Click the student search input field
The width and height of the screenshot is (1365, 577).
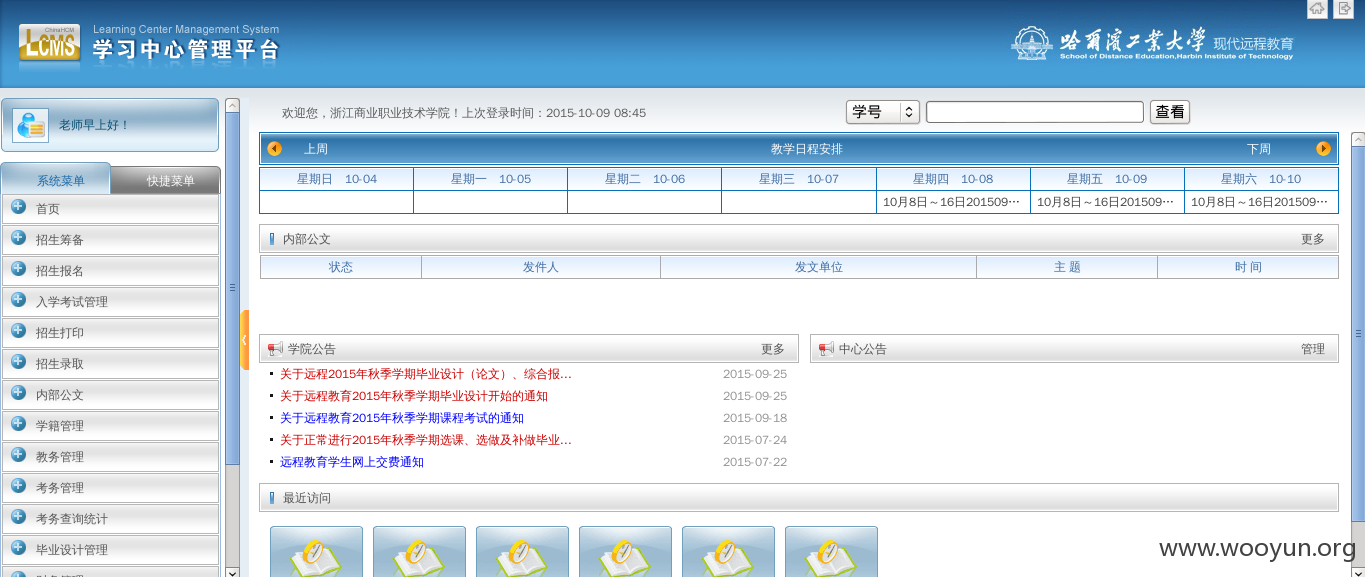pos(1034,112)
